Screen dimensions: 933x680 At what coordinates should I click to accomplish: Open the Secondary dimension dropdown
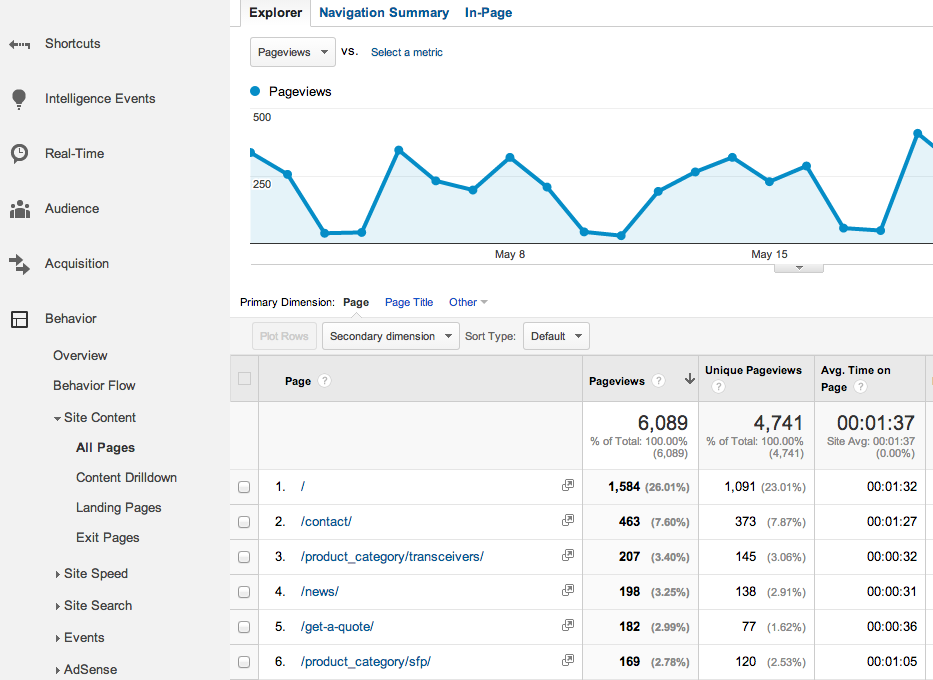tap(390, 336)
